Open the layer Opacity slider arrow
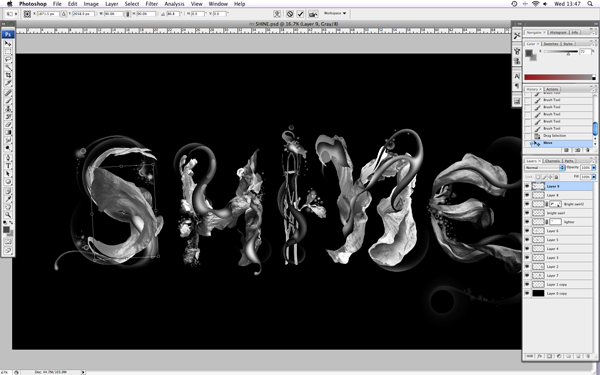This screenshot has height=375, width=600. click(594, 168)
